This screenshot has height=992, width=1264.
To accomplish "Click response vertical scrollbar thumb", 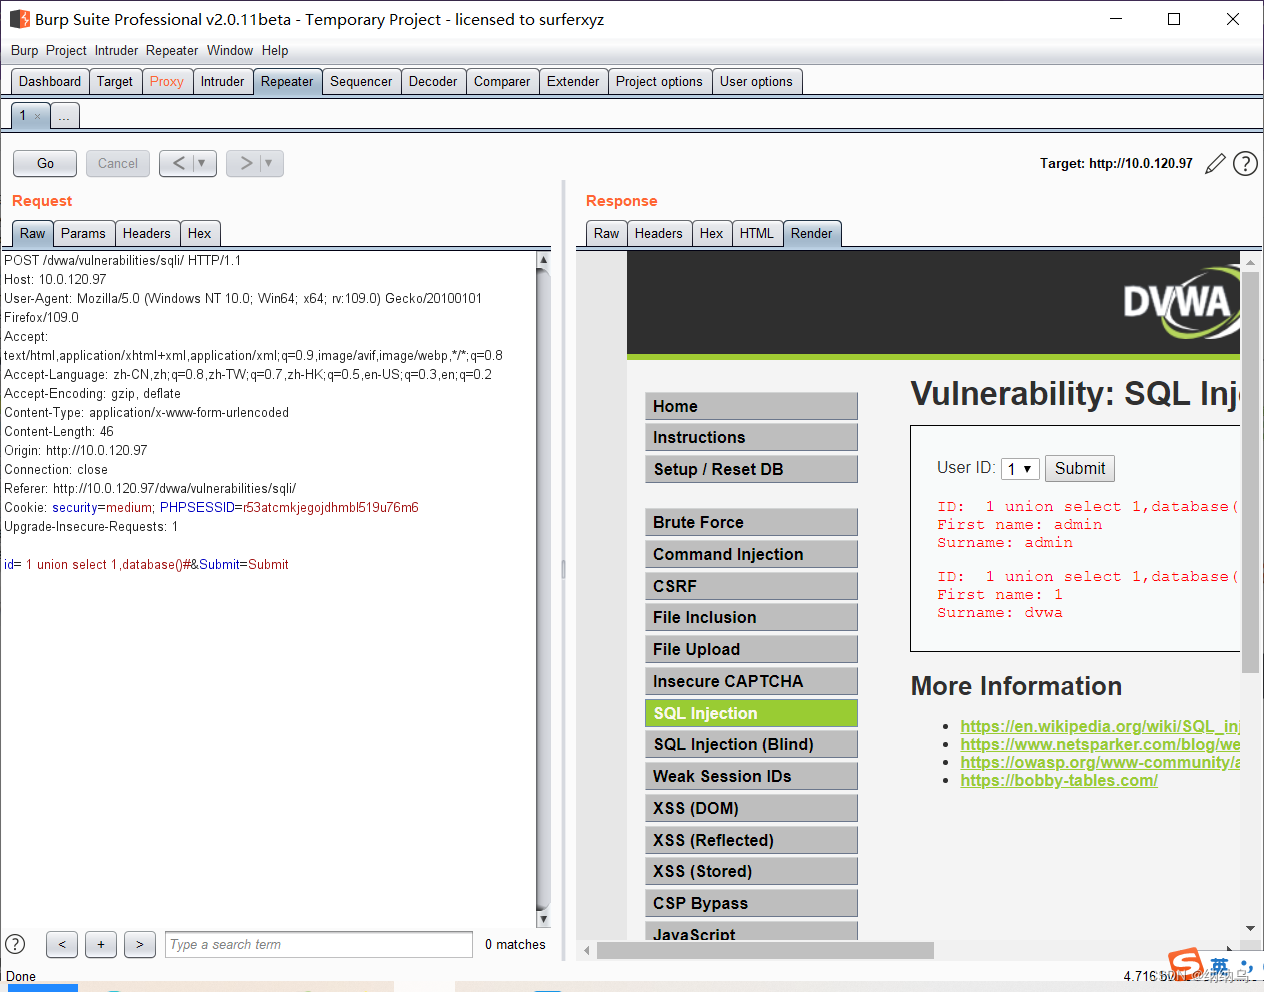I will tap(1250, 472).
